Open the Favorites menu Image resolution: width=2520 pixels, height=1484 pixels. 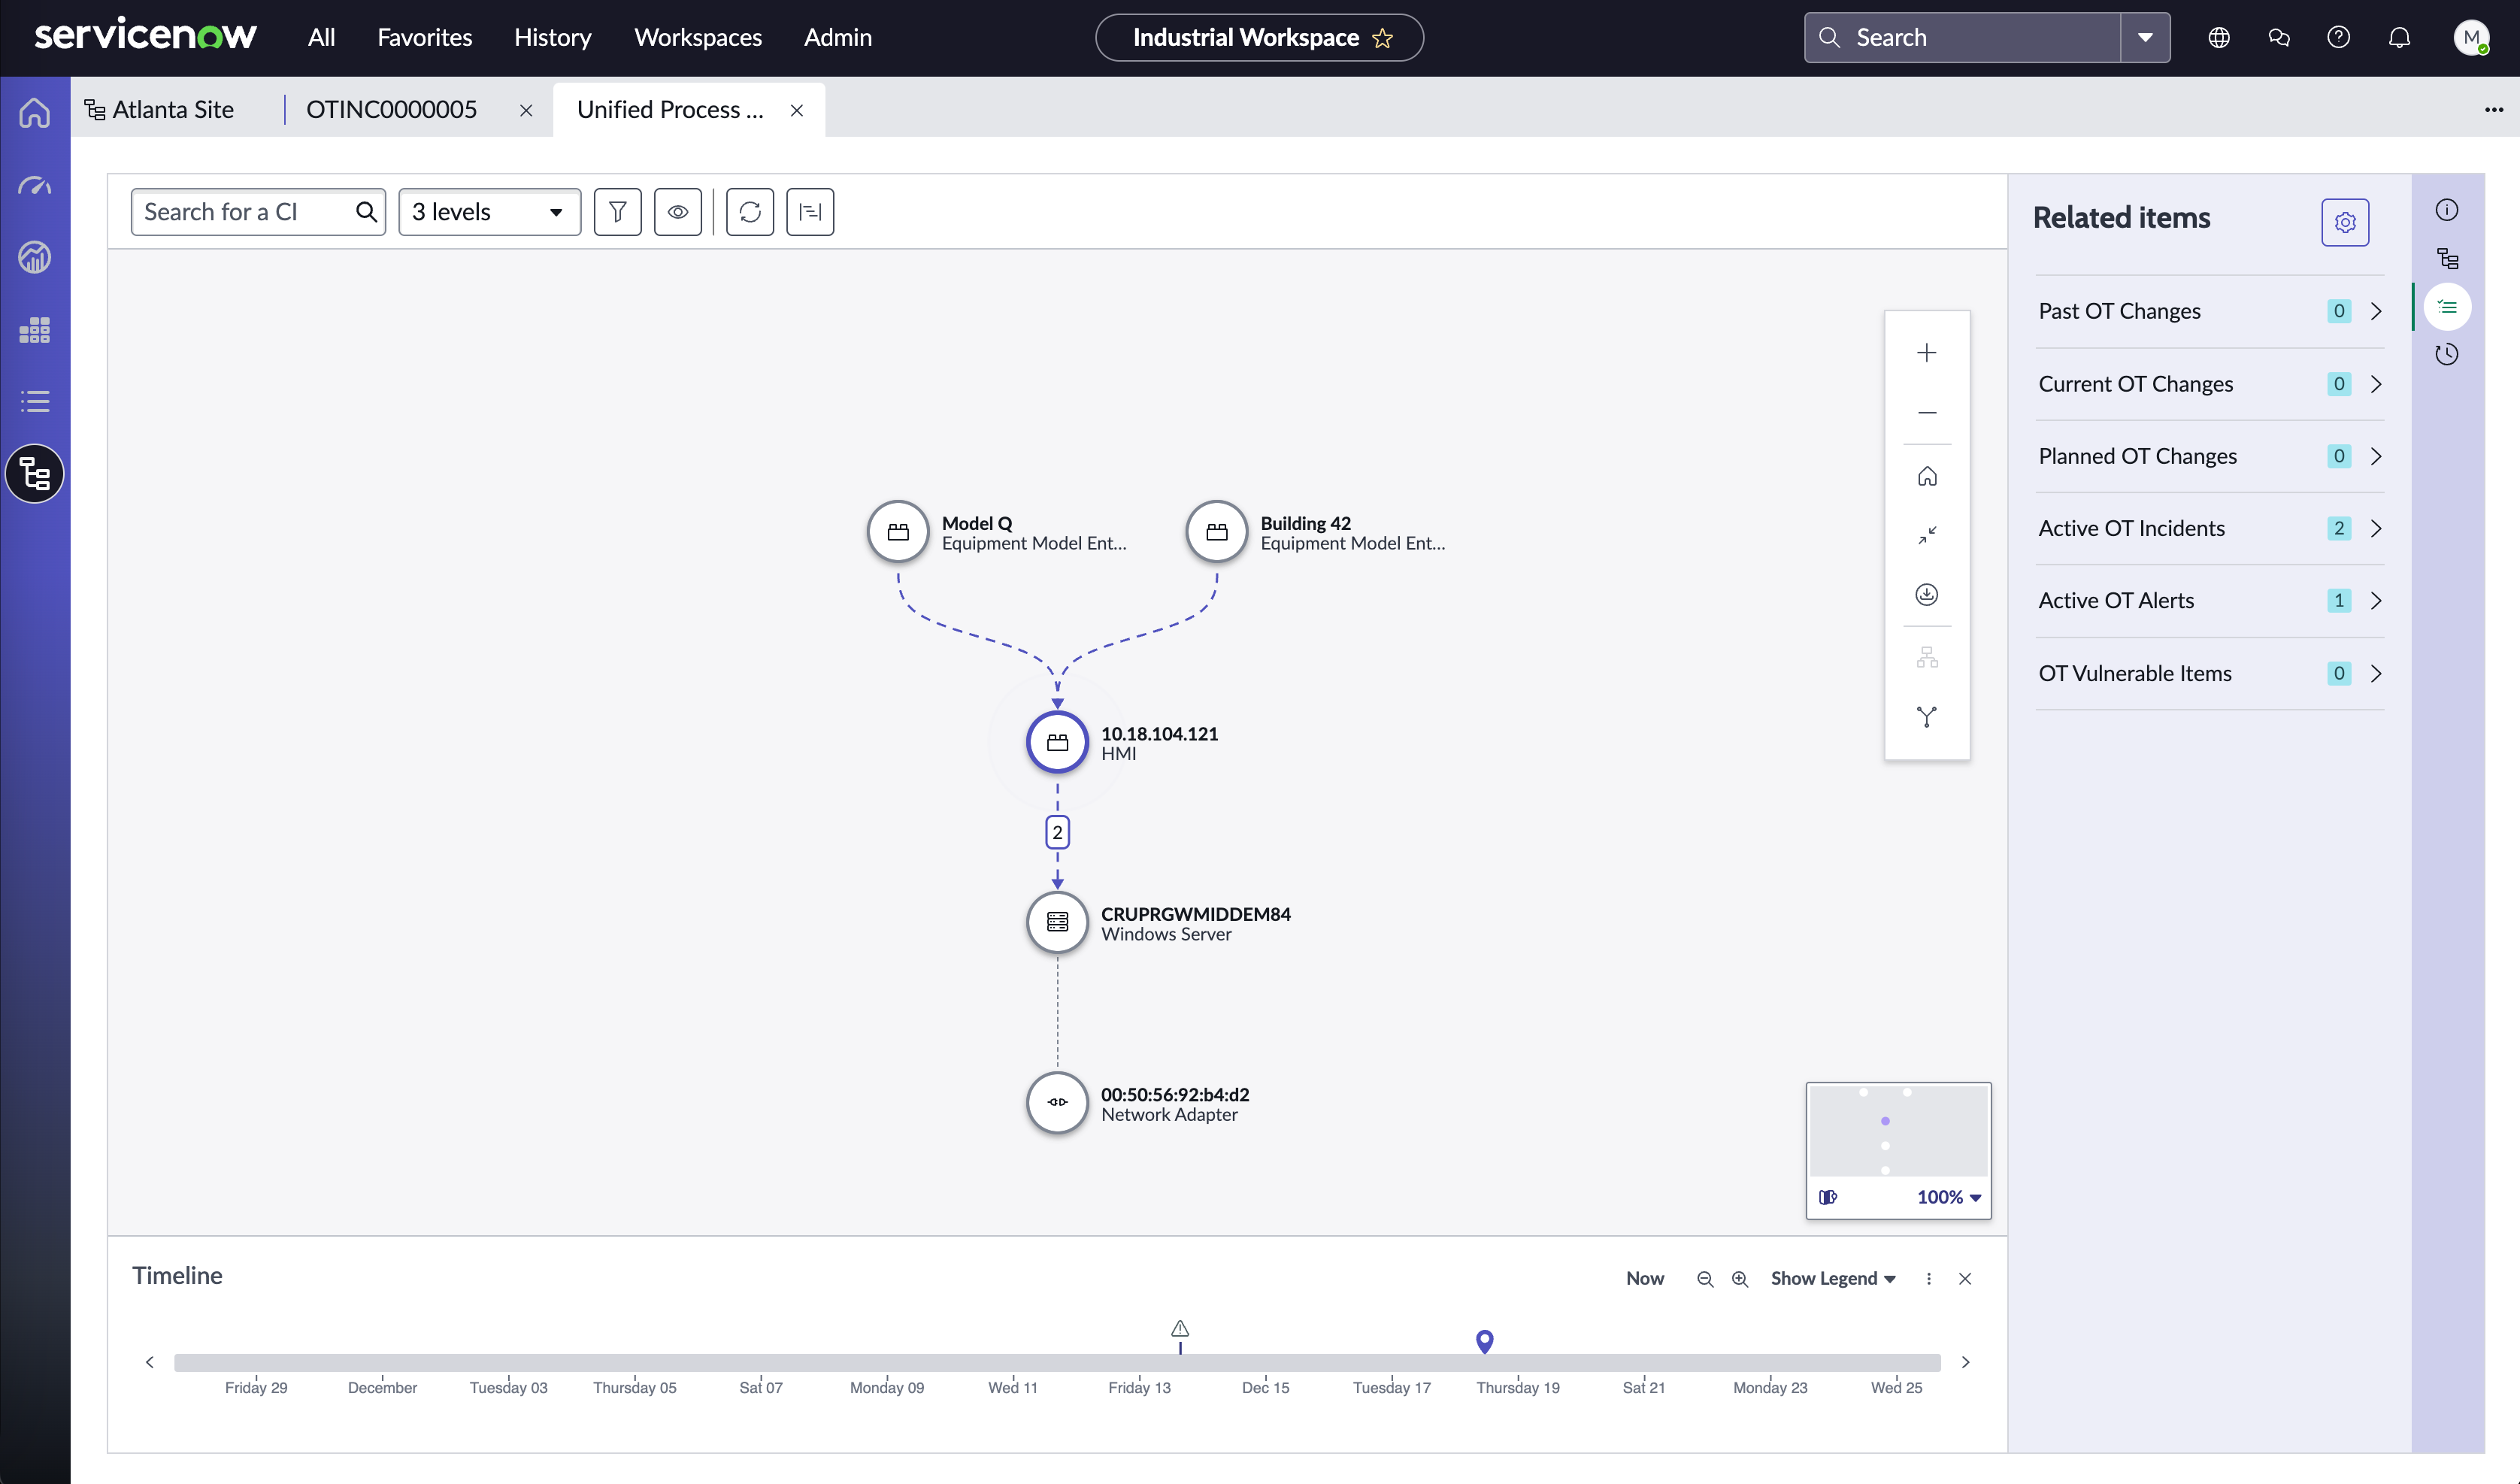[x=424, y=37]
